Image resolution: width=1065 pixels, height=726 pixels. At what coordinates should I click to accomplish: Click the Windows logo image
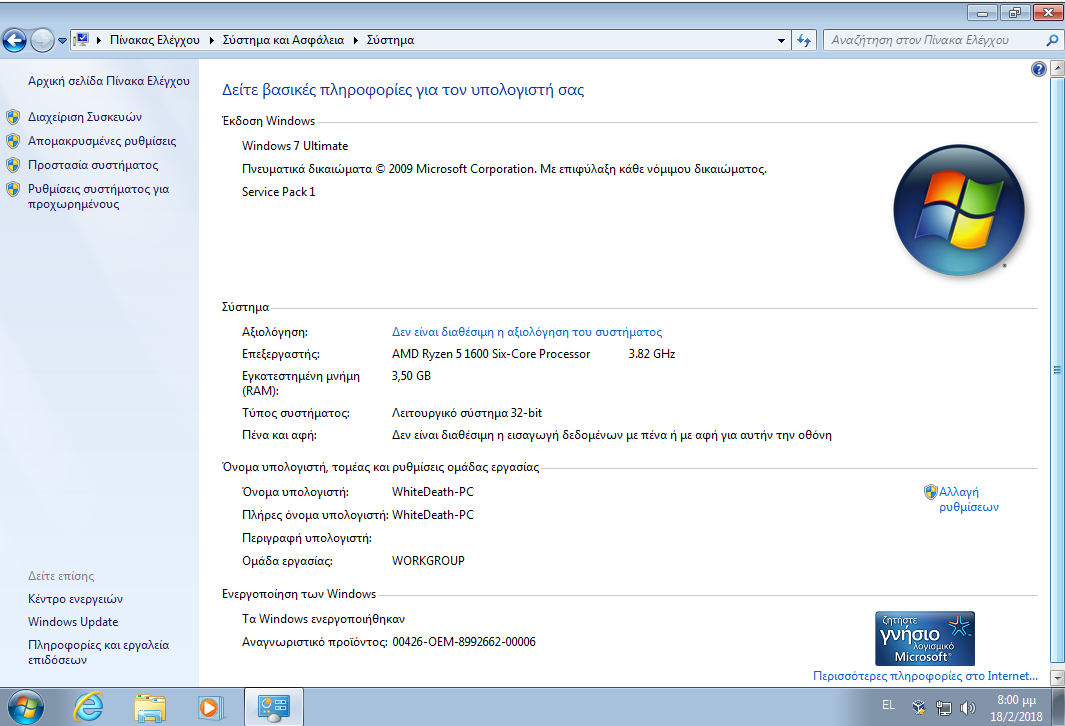[958, 210]
